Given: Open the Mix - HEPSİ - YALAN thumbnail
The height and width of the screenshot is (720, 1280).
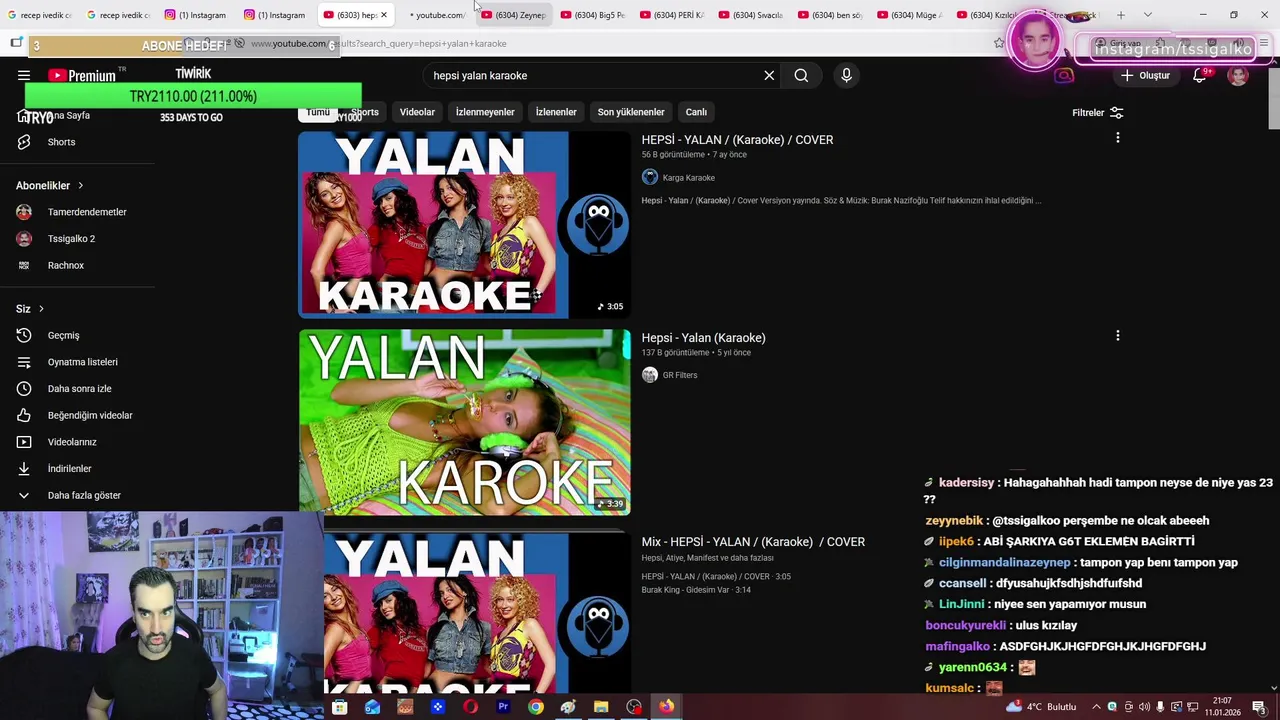Looking at the screenshot, I should 478,612.
